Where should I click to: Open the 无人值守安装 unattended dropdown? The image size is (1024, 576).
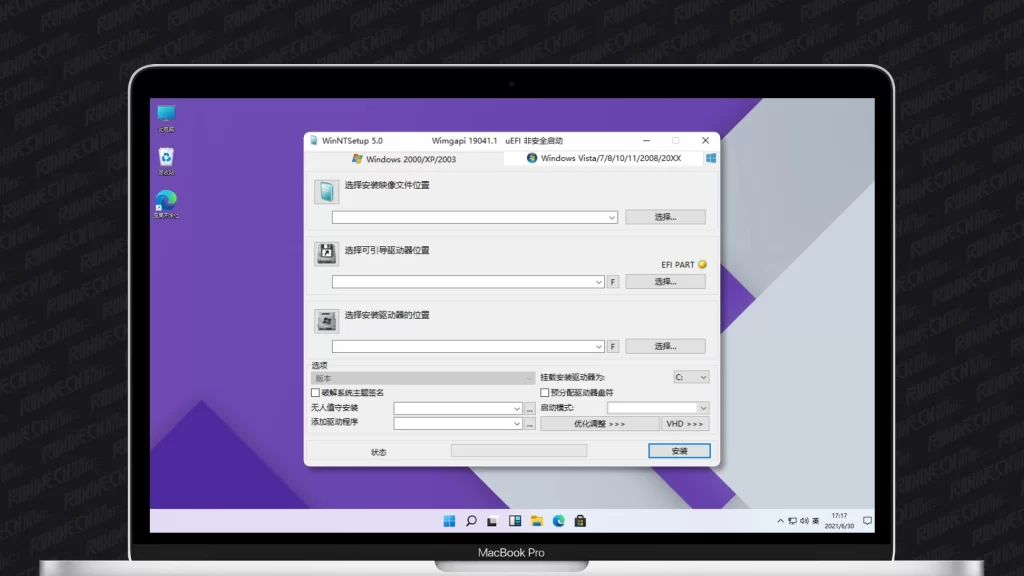pyautogui.click(x=516, y=408)
